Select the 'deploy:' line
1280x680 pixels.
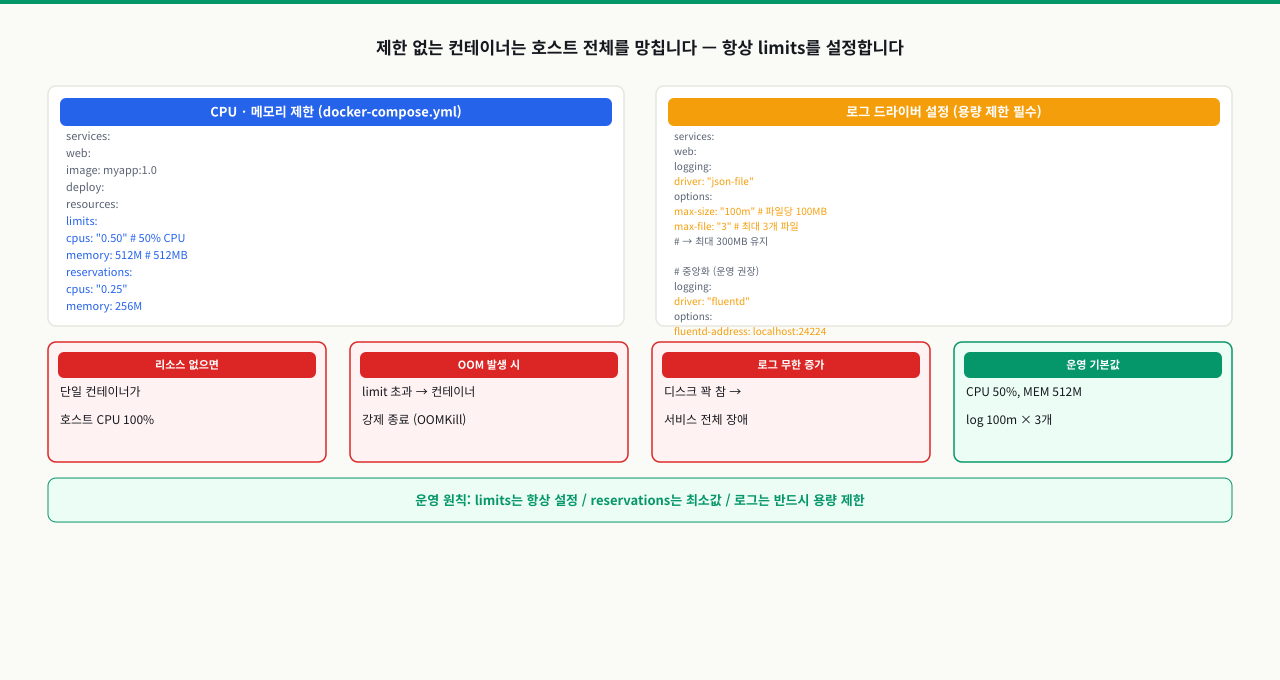point(85,187)
